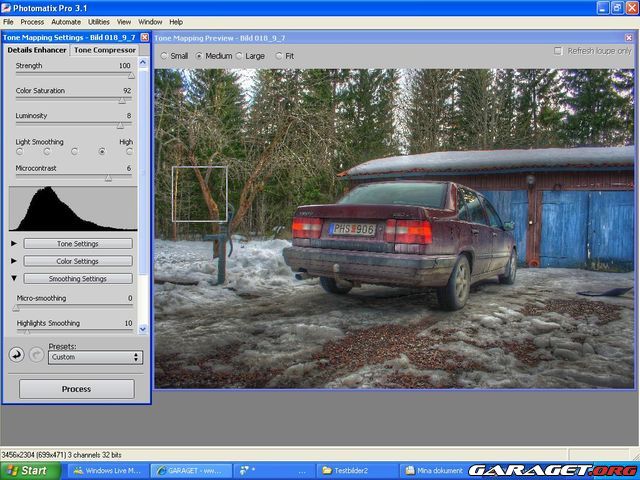Viewport: 640px width, 480px height.
Task: Open the Automate menu
Action: [x=66, y=22]
